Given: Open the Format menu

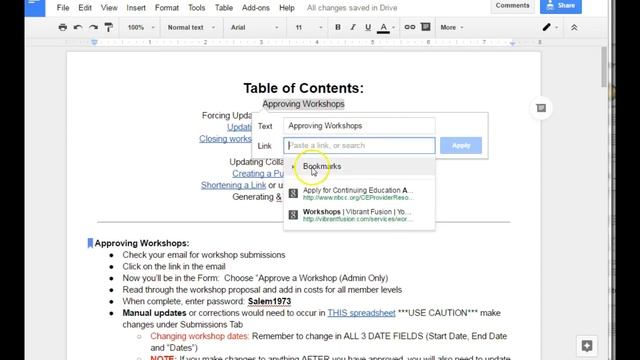Looking at the screenshot, I should pyautogui.click(x=167, y=8).
